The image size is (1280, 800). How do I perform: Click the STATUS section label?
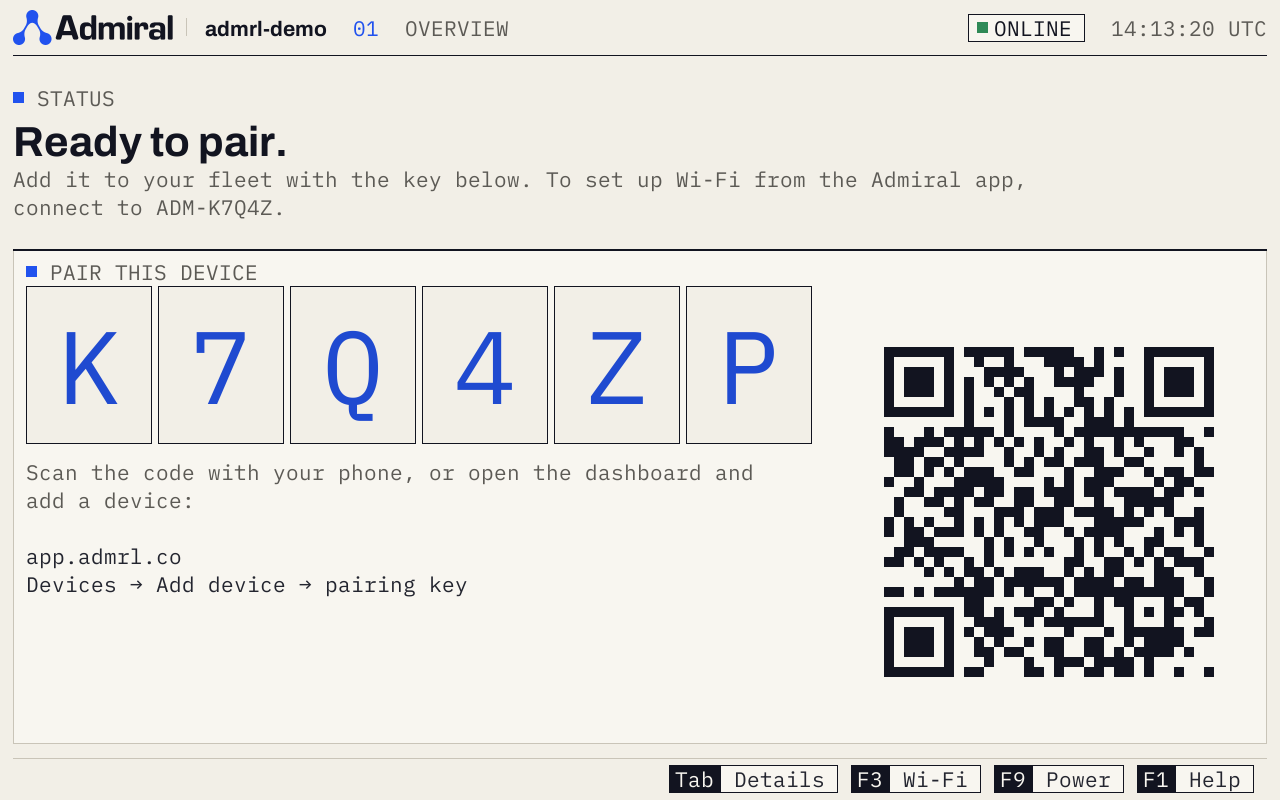76,99
